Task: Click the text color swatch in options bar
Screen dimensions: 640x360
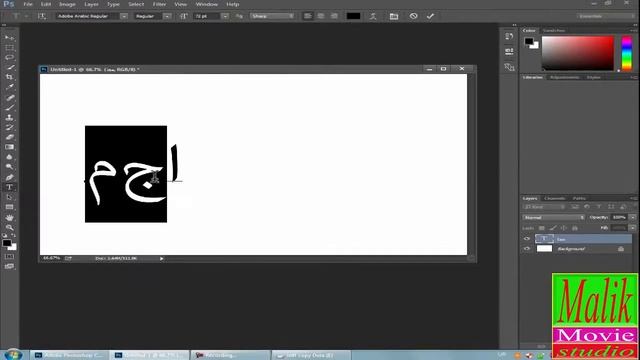Action: coord(353,16)
